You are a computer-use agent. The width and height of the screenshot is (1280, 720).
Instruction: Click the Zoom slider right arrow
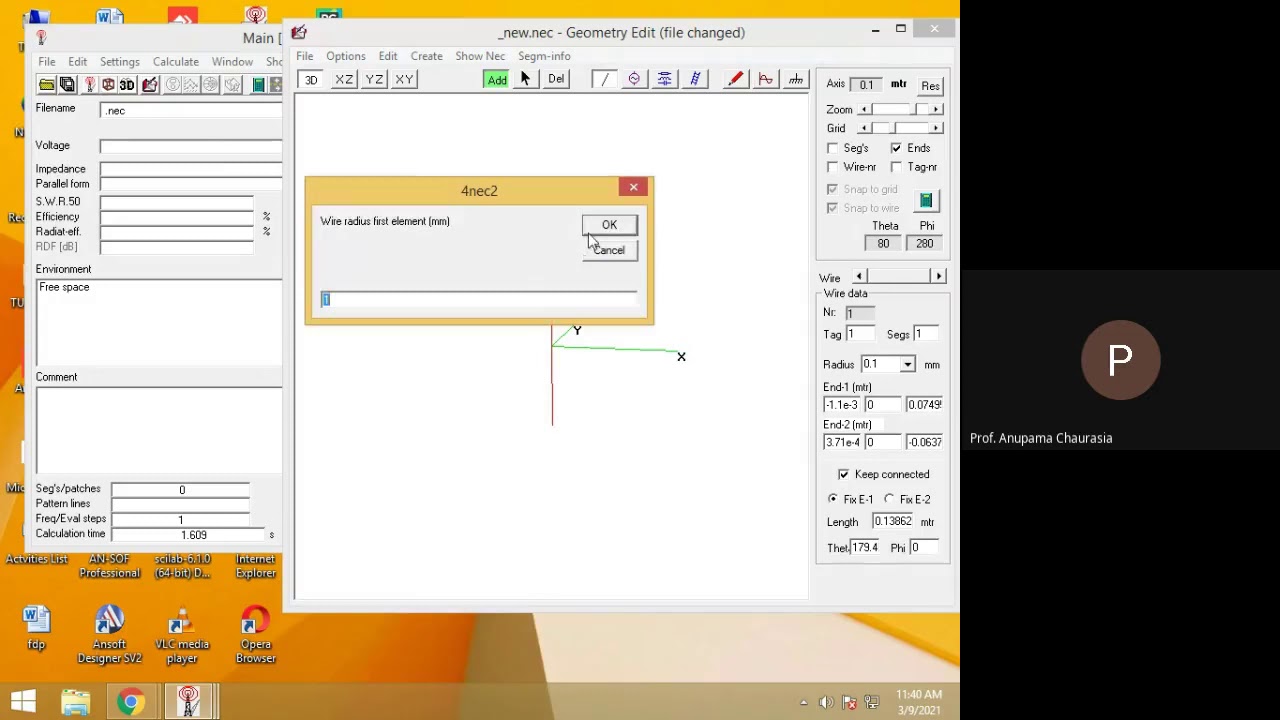click(936, 109)
